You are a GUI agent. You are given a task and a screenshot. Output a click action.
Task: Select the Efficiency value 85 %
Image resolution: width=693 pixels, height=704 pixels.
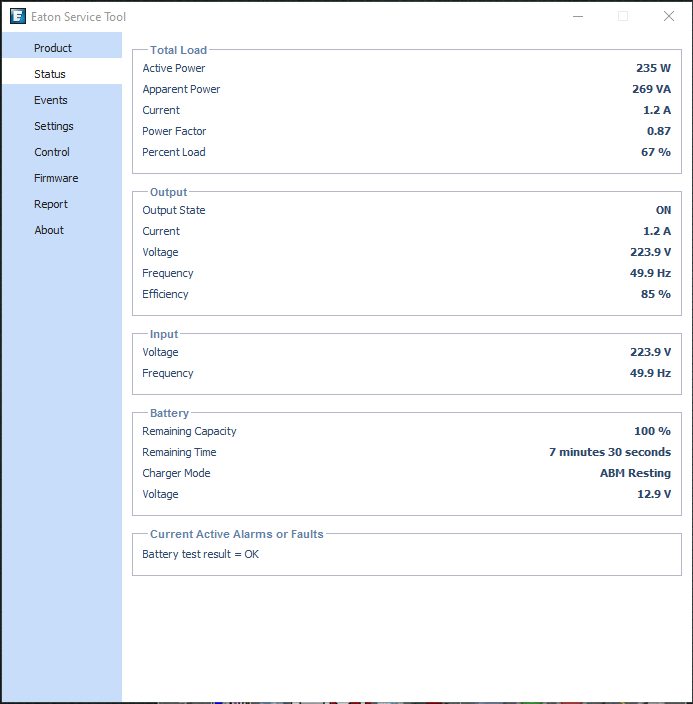[656, 294]
